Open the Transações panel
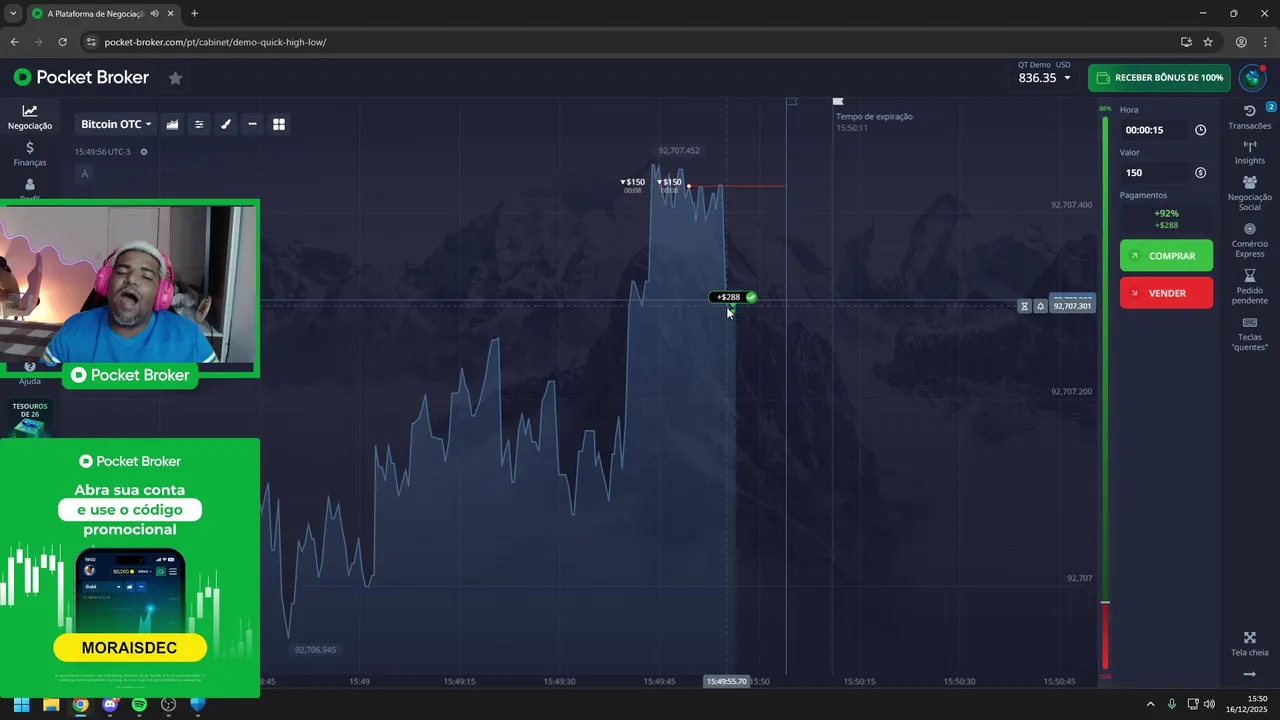1280x720 pixels. pos(1250,117)
